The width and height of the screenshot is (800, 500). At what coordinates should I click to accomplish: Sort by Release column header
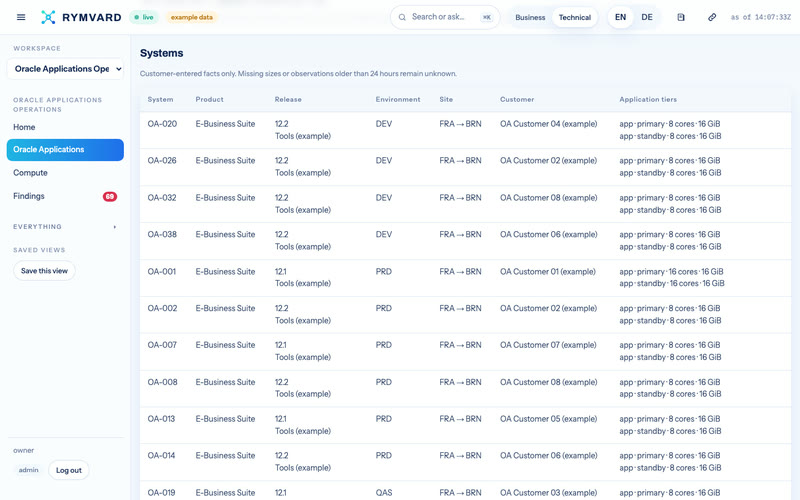pyautogui.click(x=288, y=99)
